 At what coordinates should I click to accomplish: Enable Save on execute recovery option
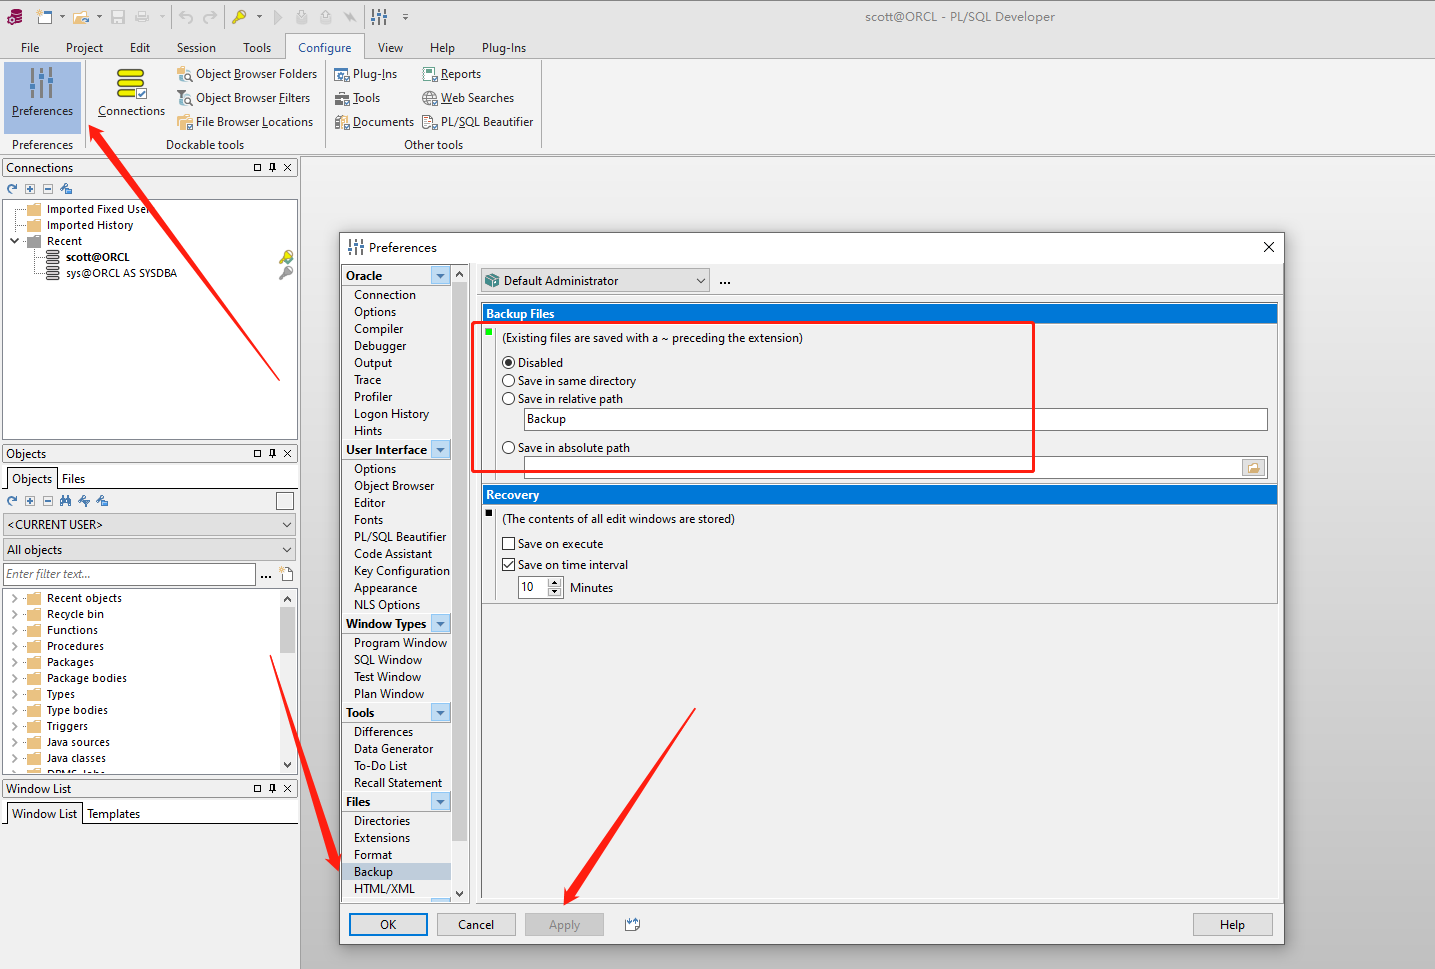coord(553,544)
